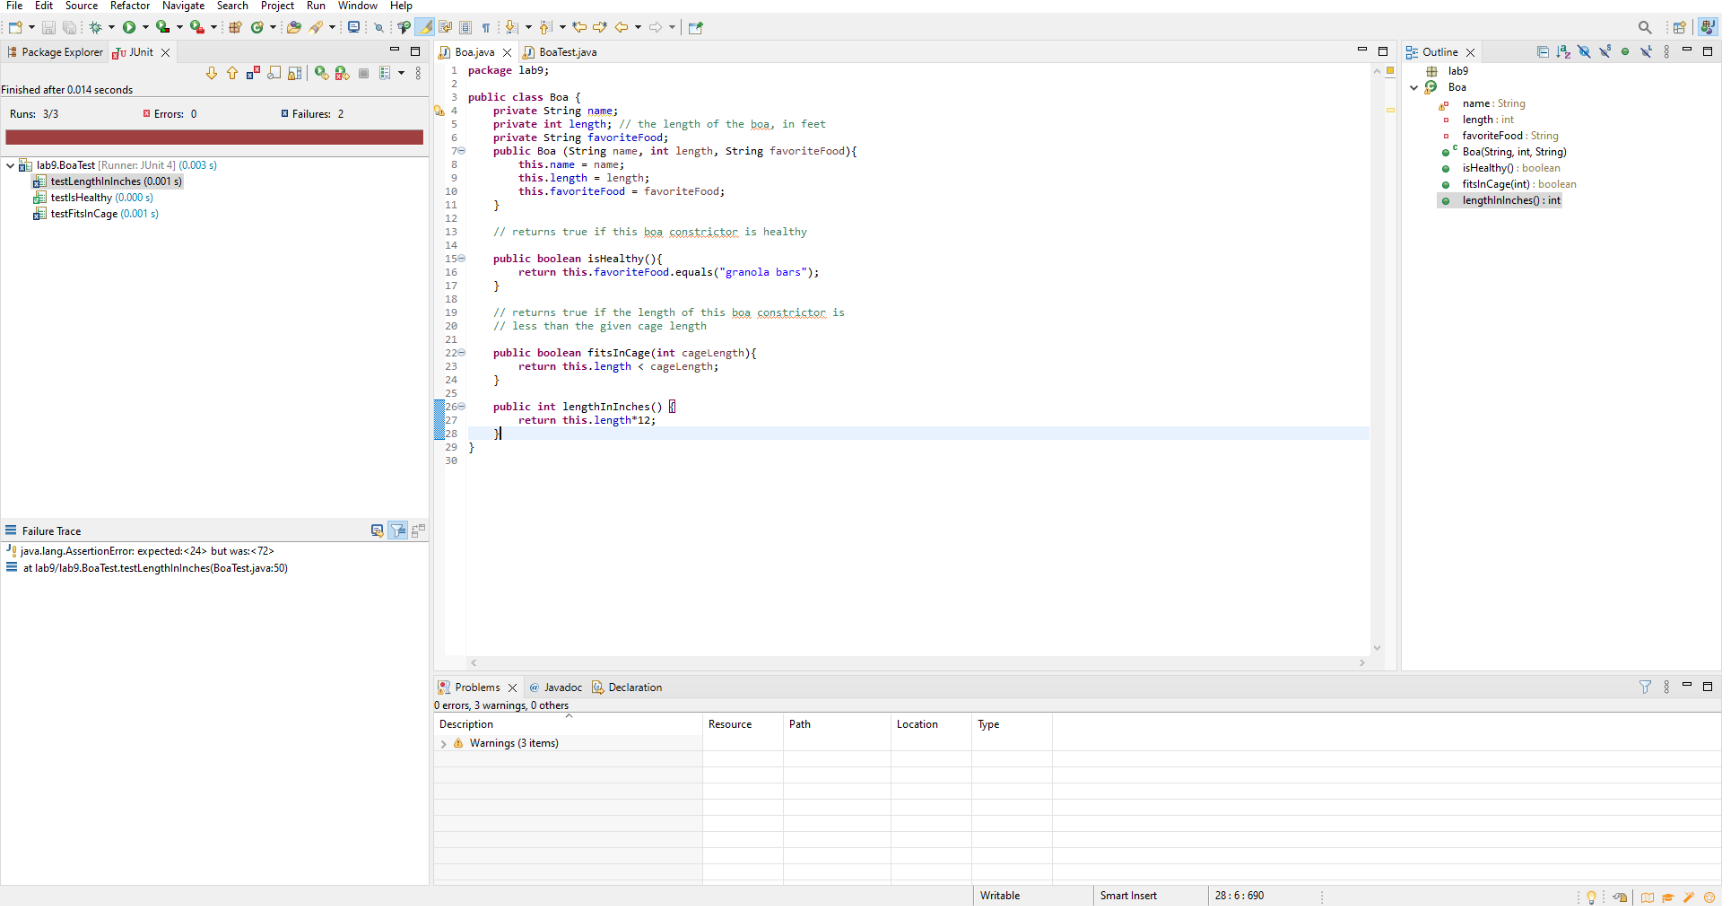Screen dimensions: 1731x906
Task: Click the Open Perspective icon
Action: tap(1680, 27)
